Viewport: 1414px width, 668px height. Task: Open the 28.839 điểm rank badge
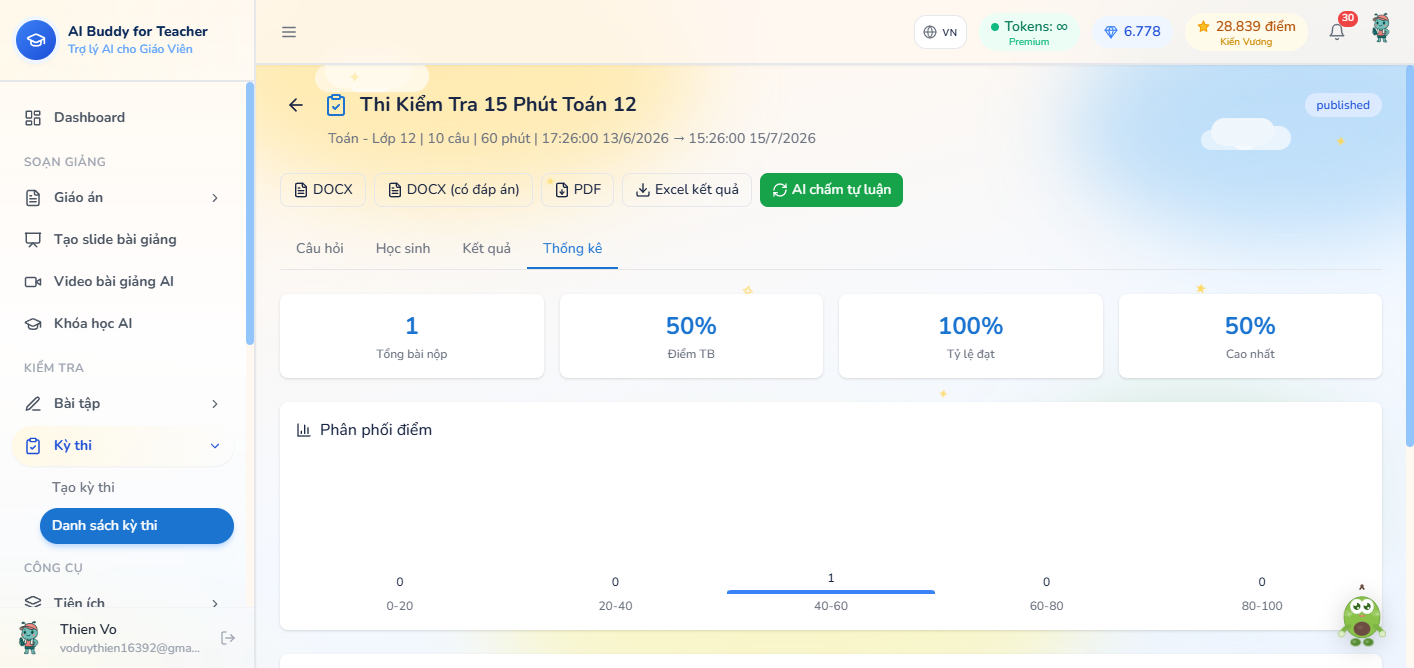[x=1246, y=32]
